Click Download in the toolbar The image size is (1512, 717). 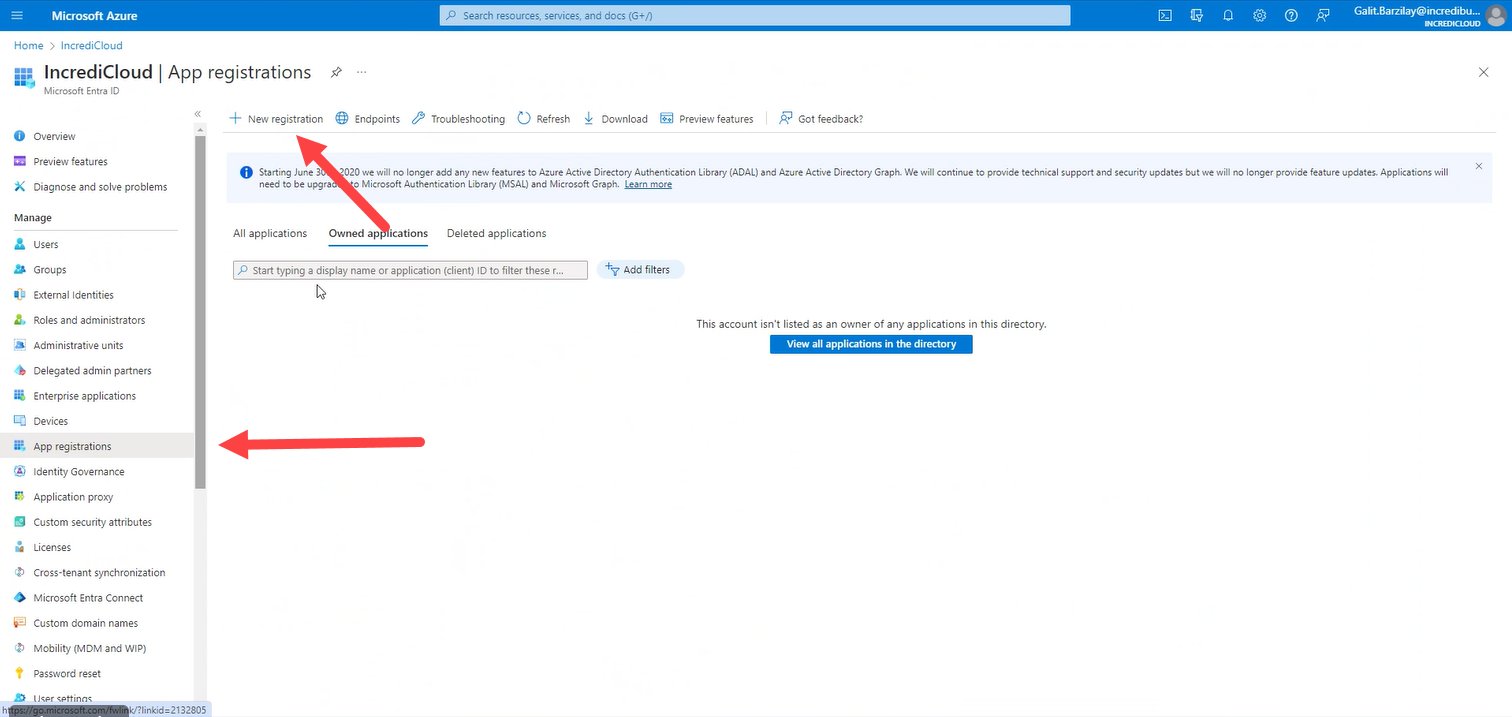[615, 118]
